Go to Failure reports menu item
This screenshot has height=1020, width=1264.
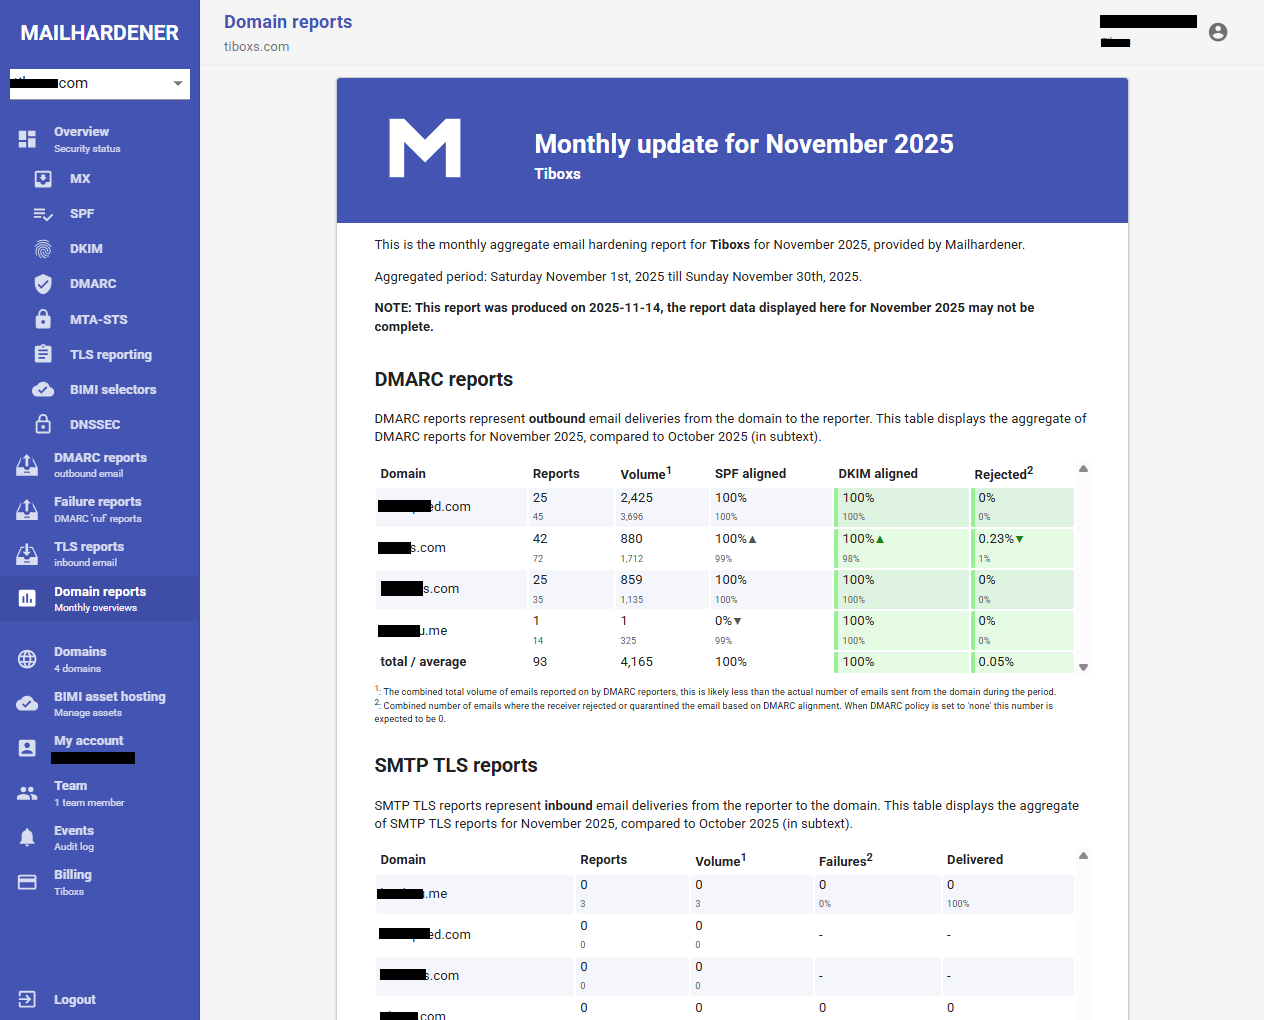pos(98,509)
